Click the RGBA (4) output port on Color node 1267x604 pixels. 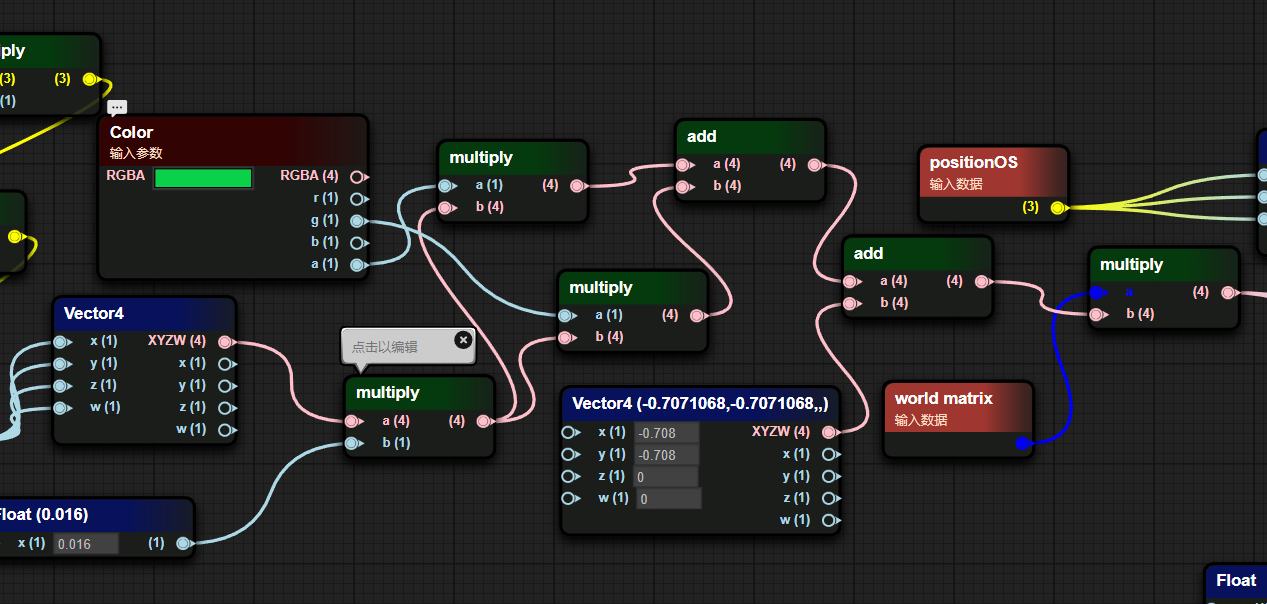[358, 176]
